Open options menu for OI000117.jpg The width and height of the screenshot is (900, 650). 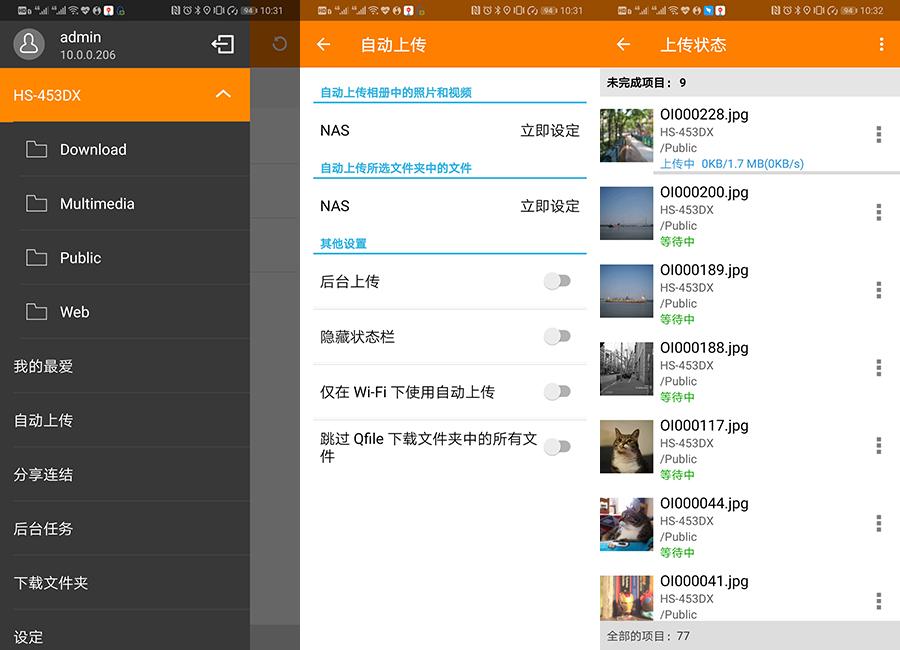coord(878,446)
